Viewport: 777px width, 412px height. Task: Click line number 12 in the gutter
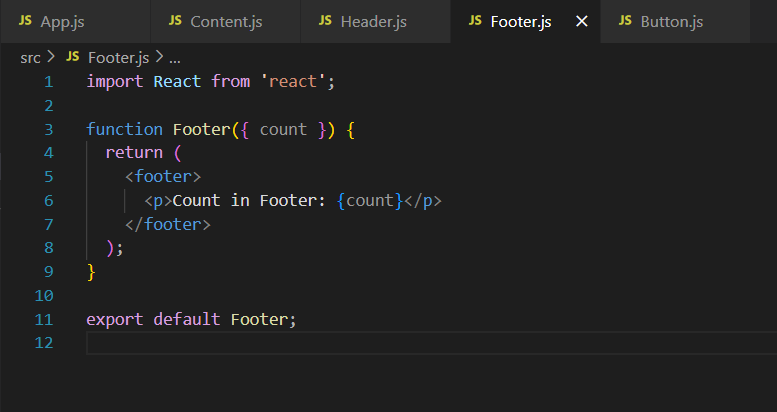tap(44, 343)
